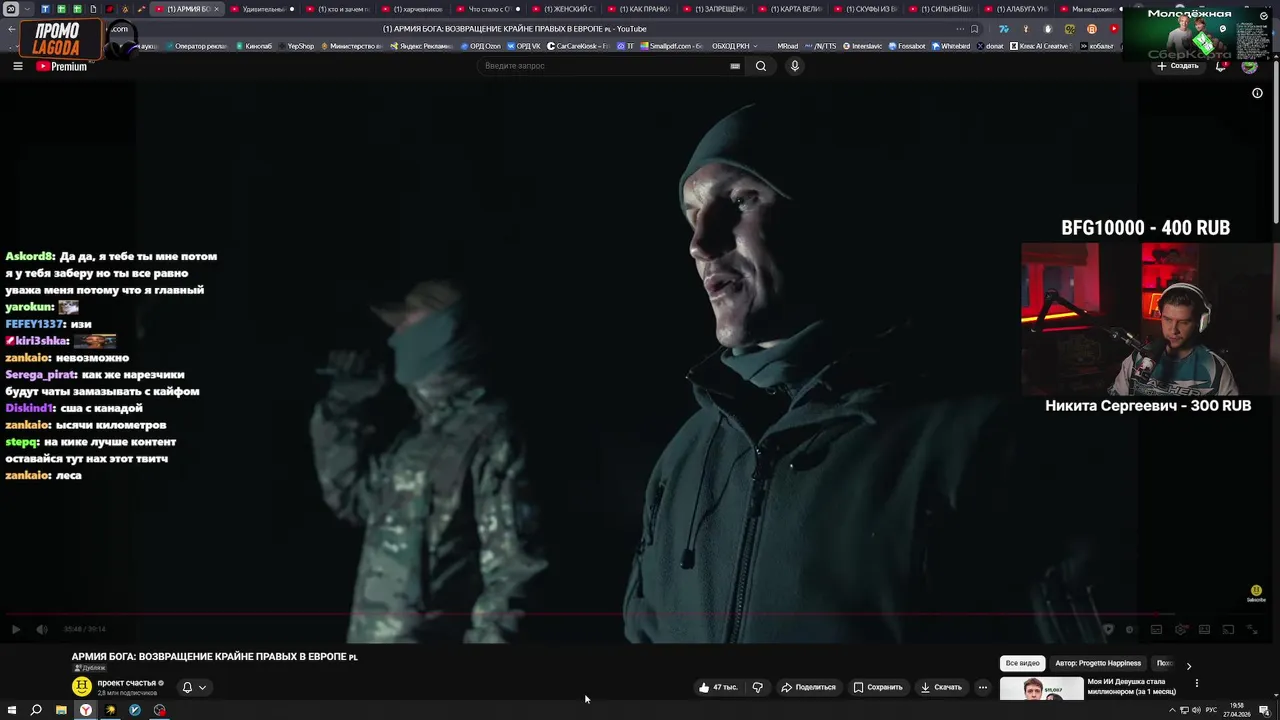Open Windows taskbar search
The image size is (1280, 720).
tap(36, 710)
